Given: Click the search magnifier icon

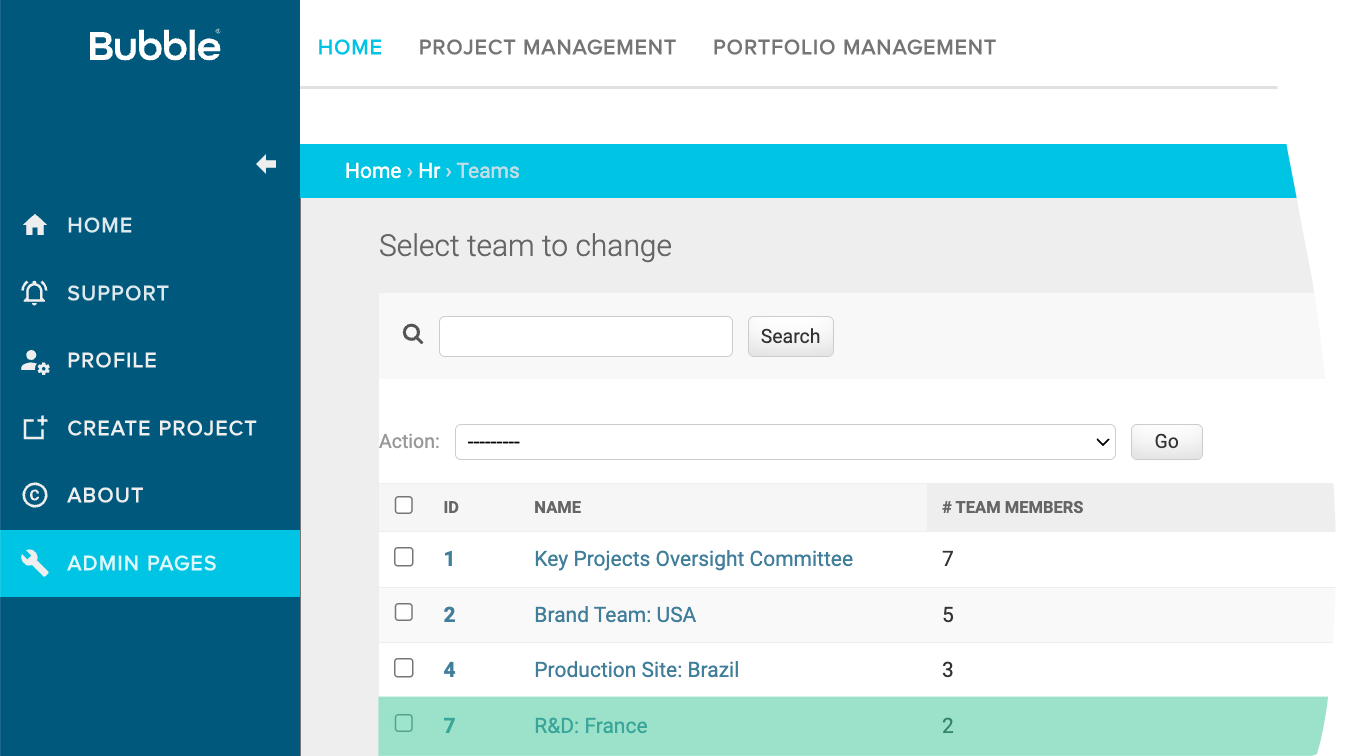Looking at the screenshot, I should tap(412, 334).
